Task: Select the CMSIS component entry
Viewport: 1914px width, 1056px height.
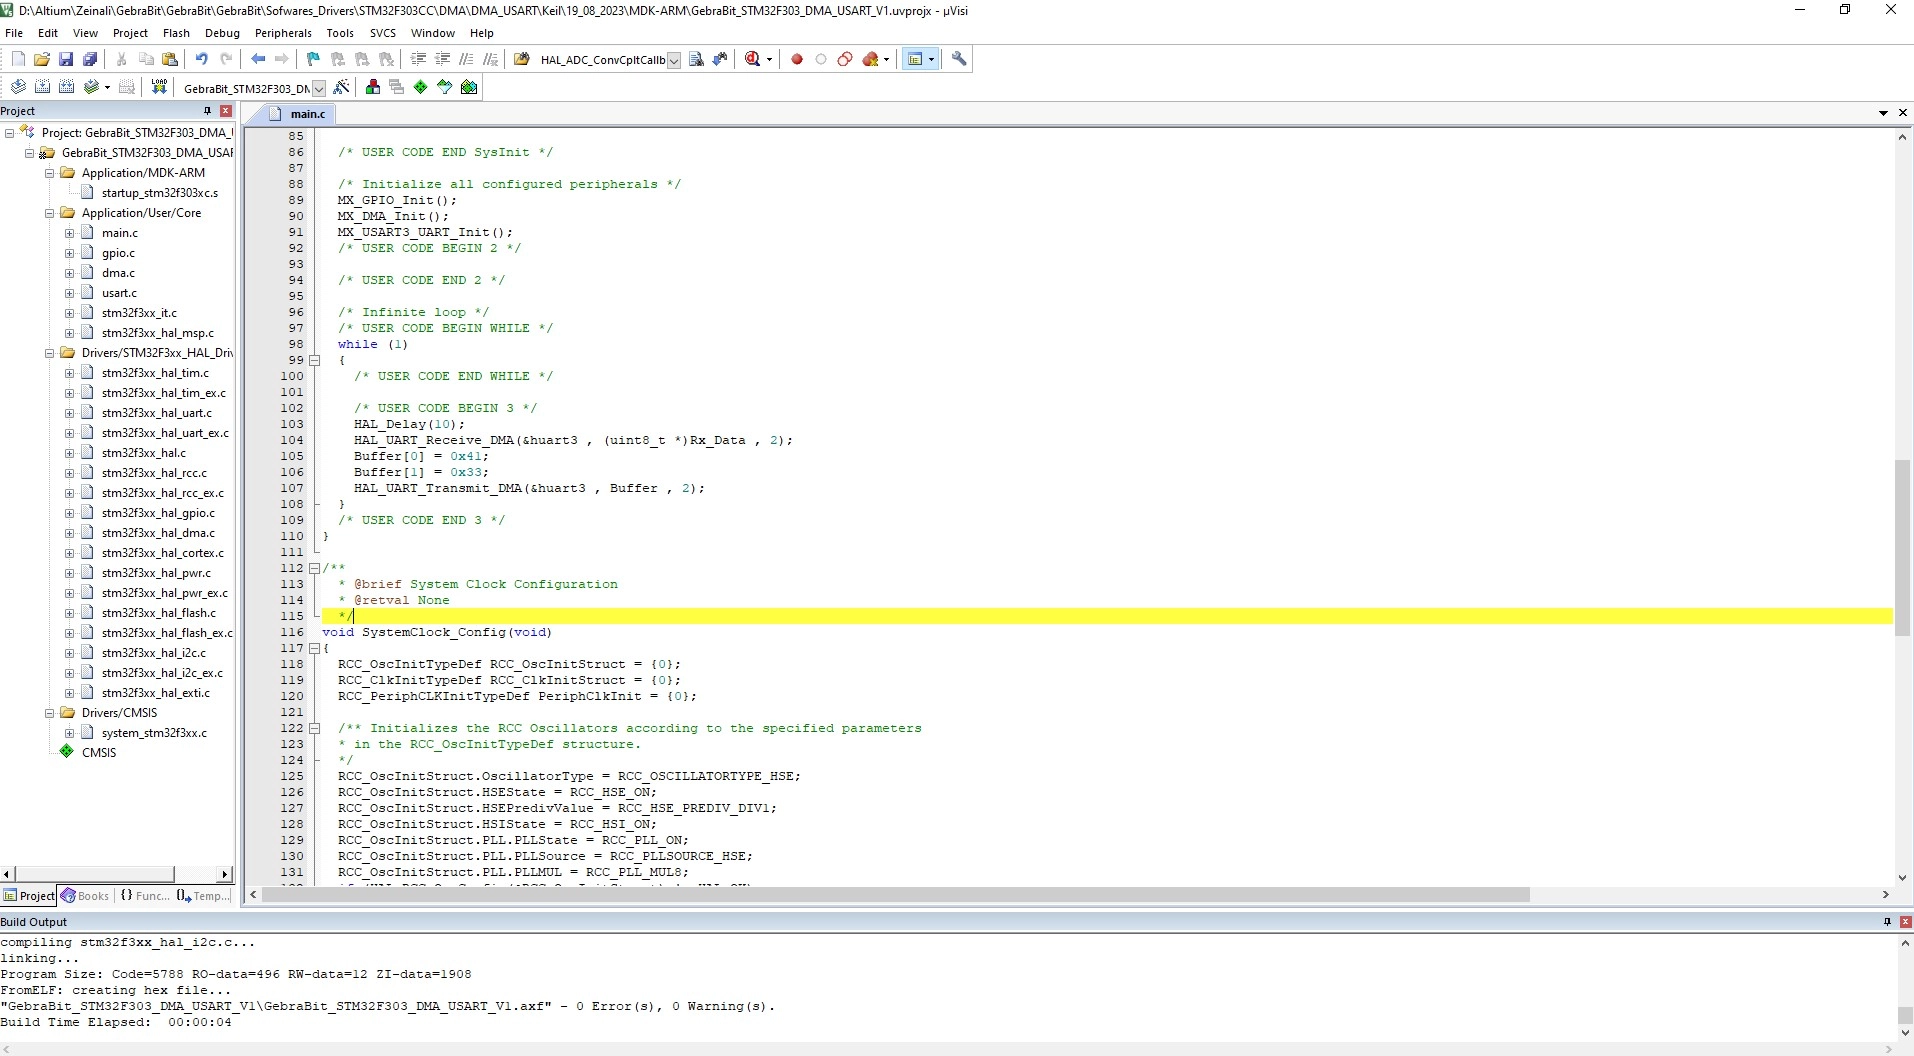Action: tap(99, 753)
